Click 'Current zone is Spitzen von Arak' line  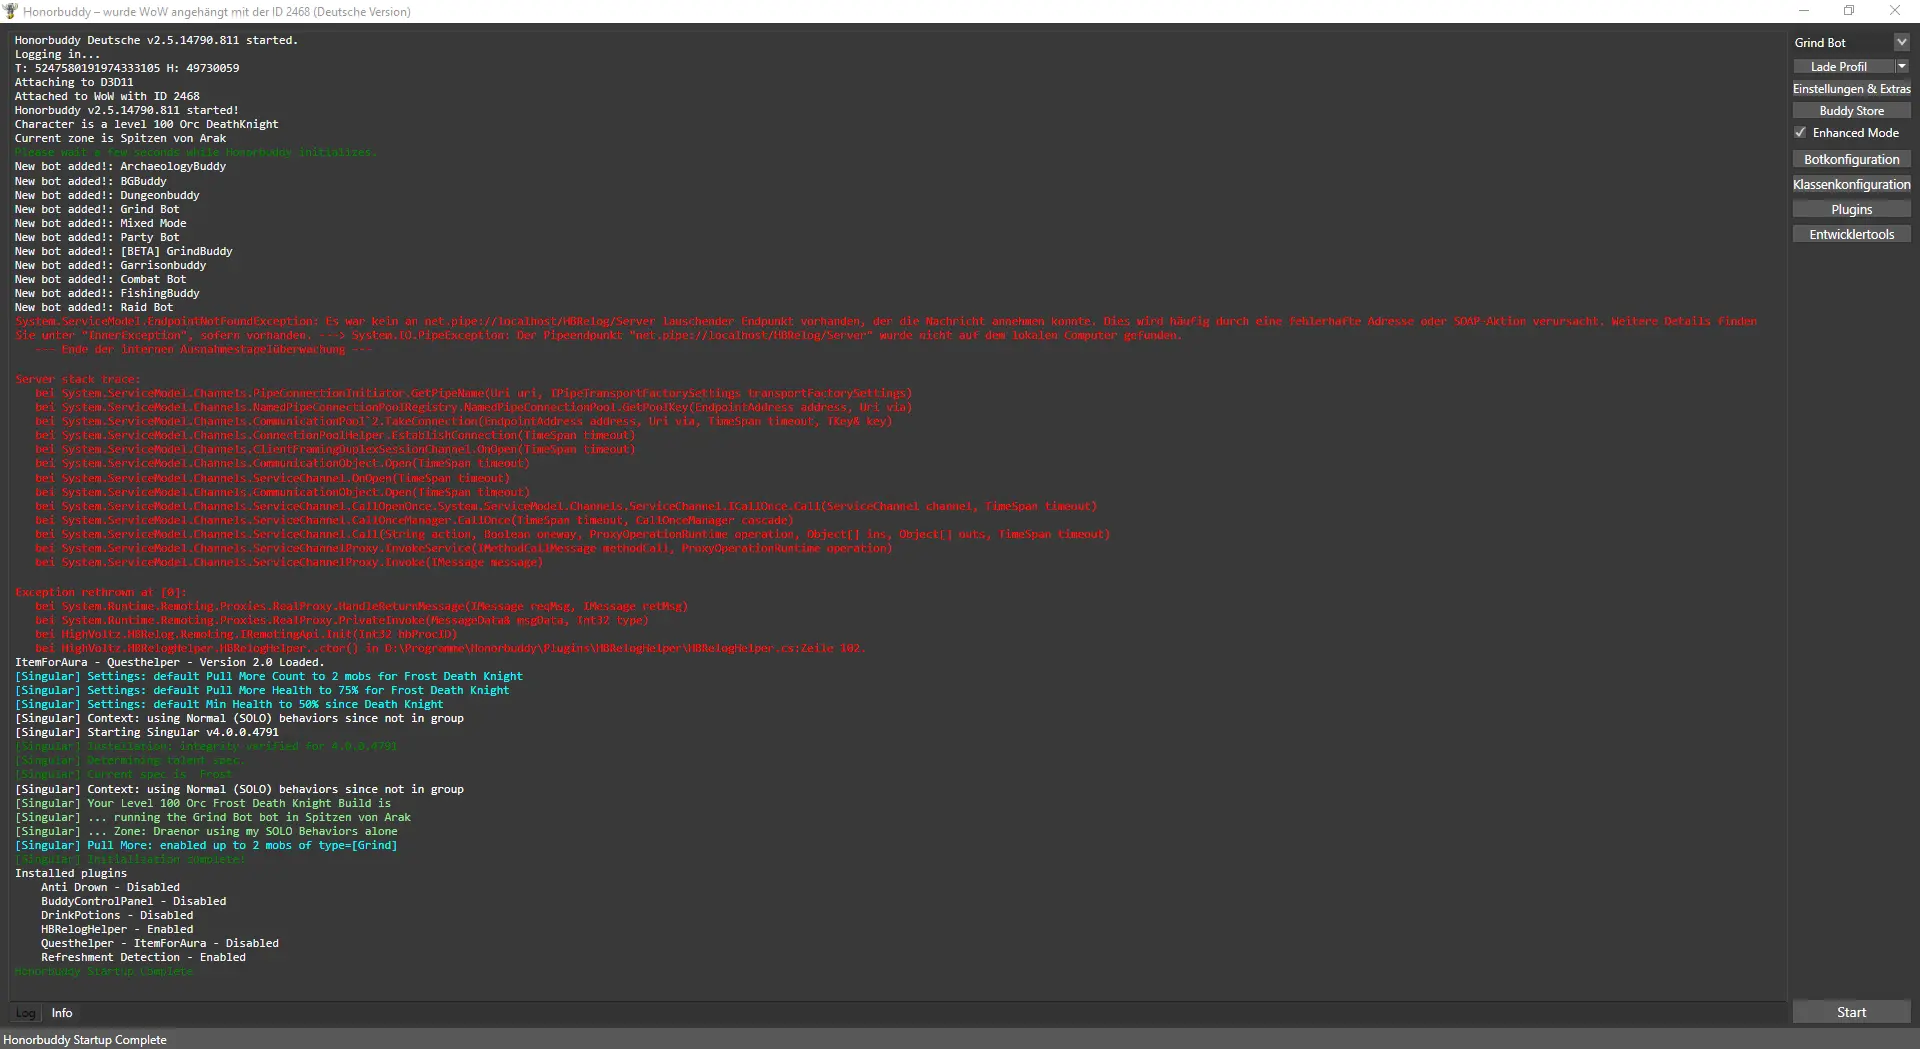coord(121,138)
